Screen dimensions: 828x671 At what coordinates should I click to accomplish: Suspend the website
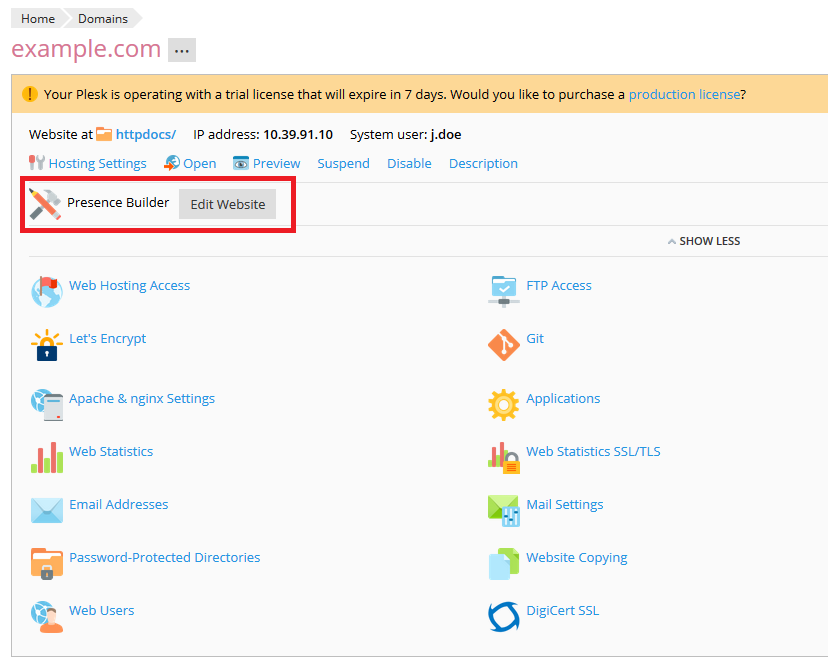coord(343,163)
